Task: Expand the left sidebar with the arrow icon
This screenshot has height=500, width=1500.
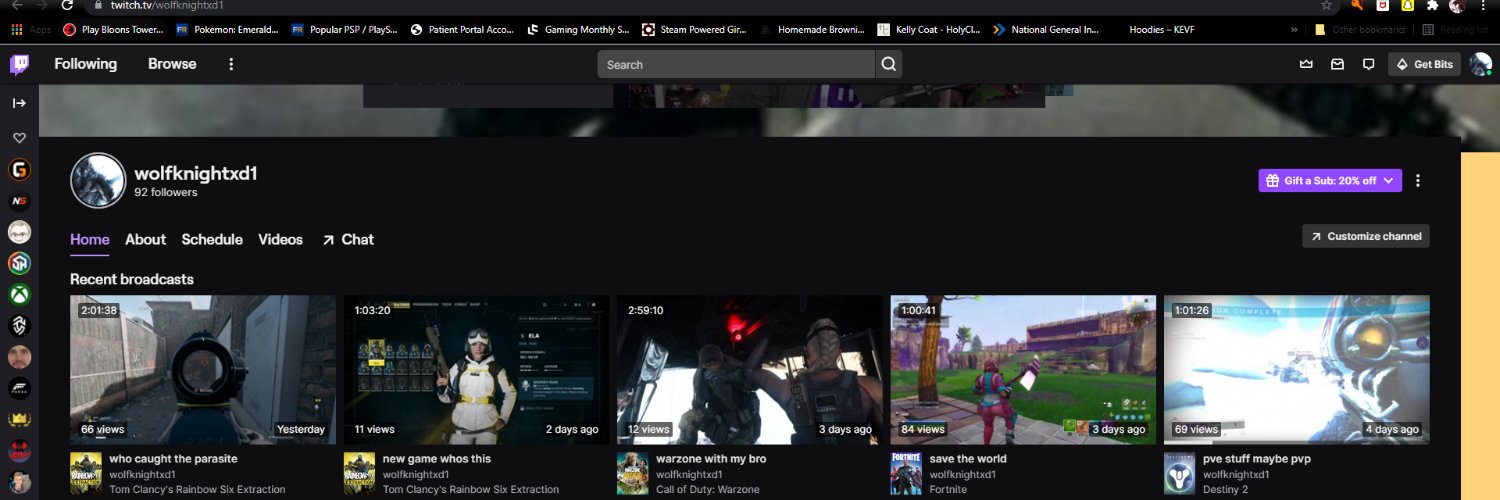Action: click(19, 103)
